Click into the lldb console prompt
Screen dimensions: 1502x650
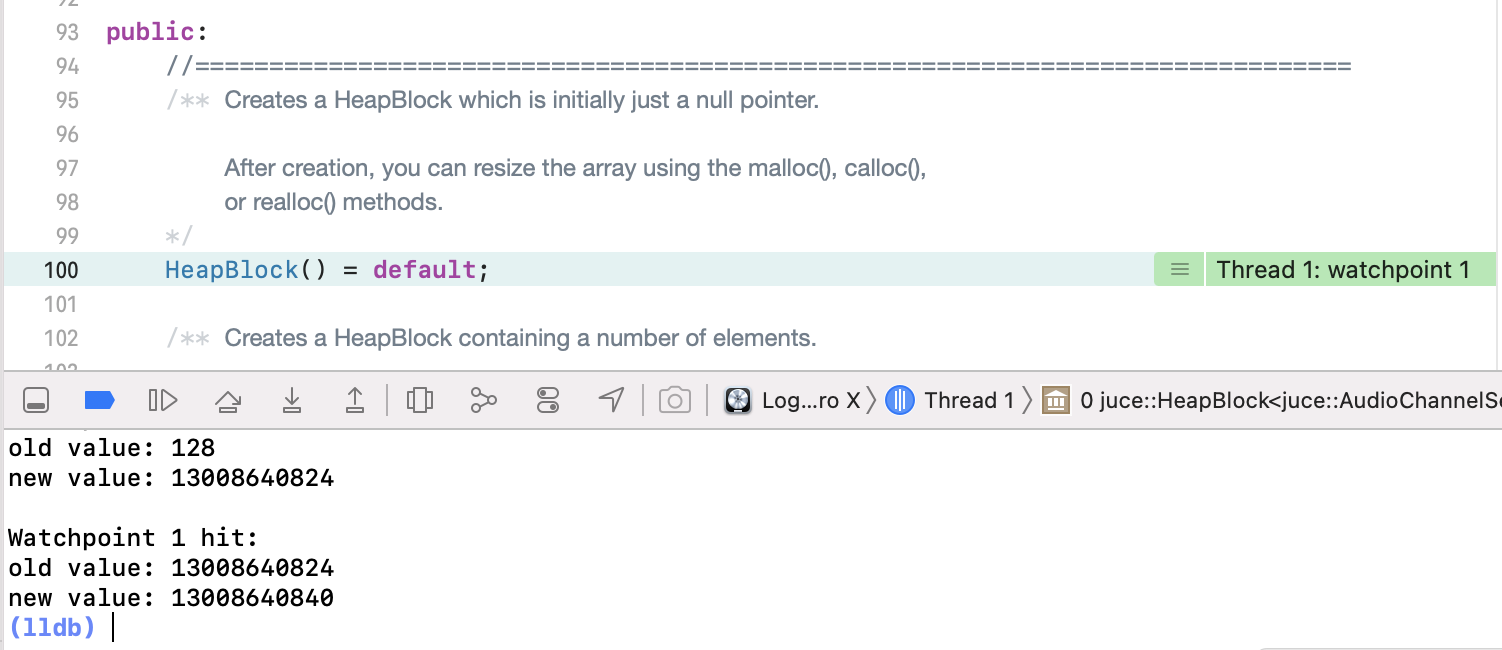coord(300,628)
